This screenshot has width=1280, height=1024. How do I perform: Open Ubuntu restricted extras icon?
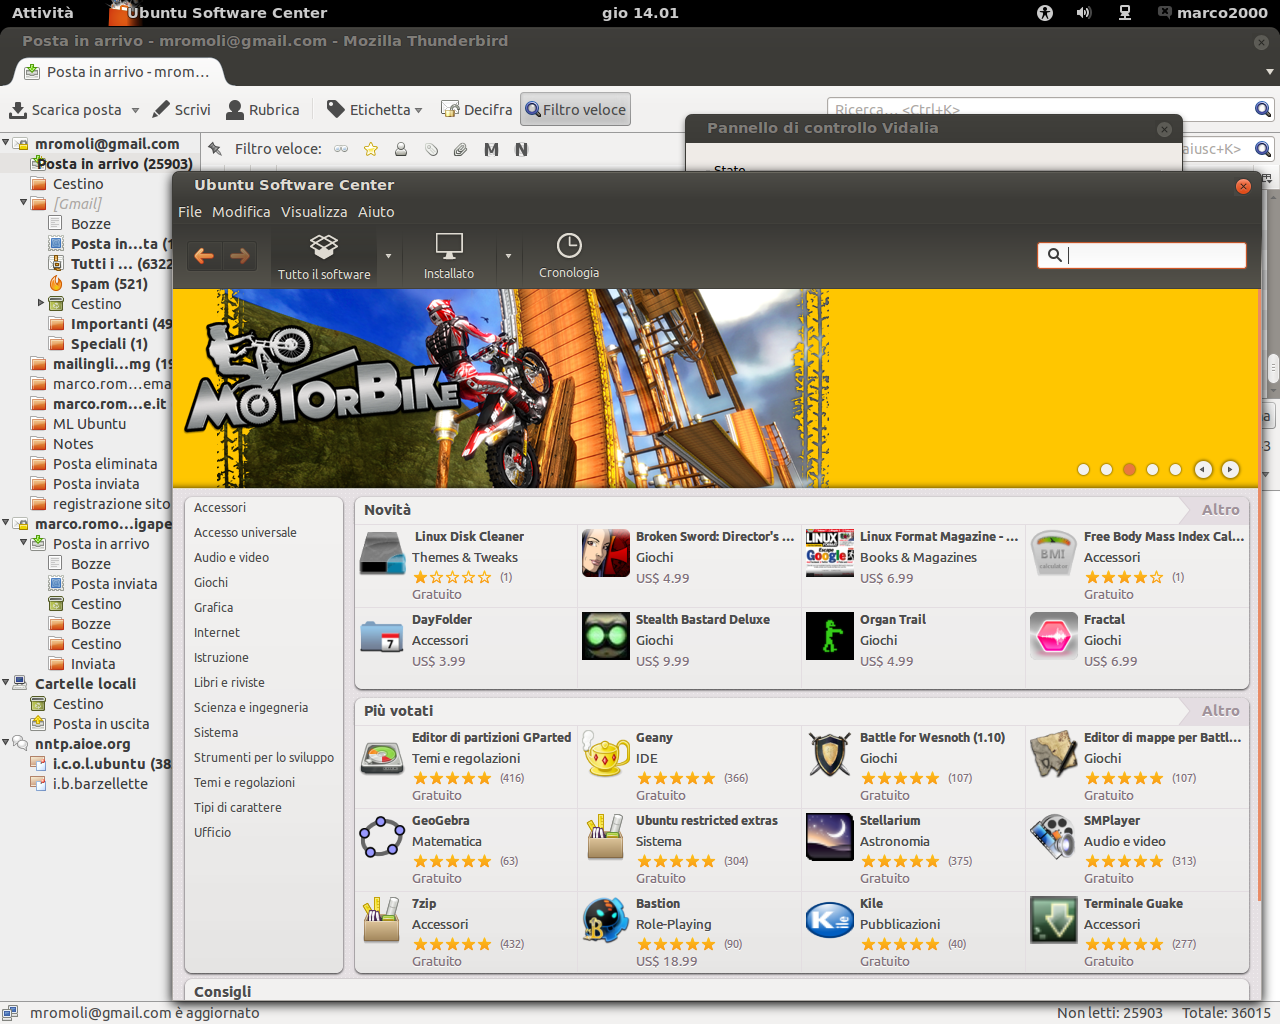click(606, 838)
